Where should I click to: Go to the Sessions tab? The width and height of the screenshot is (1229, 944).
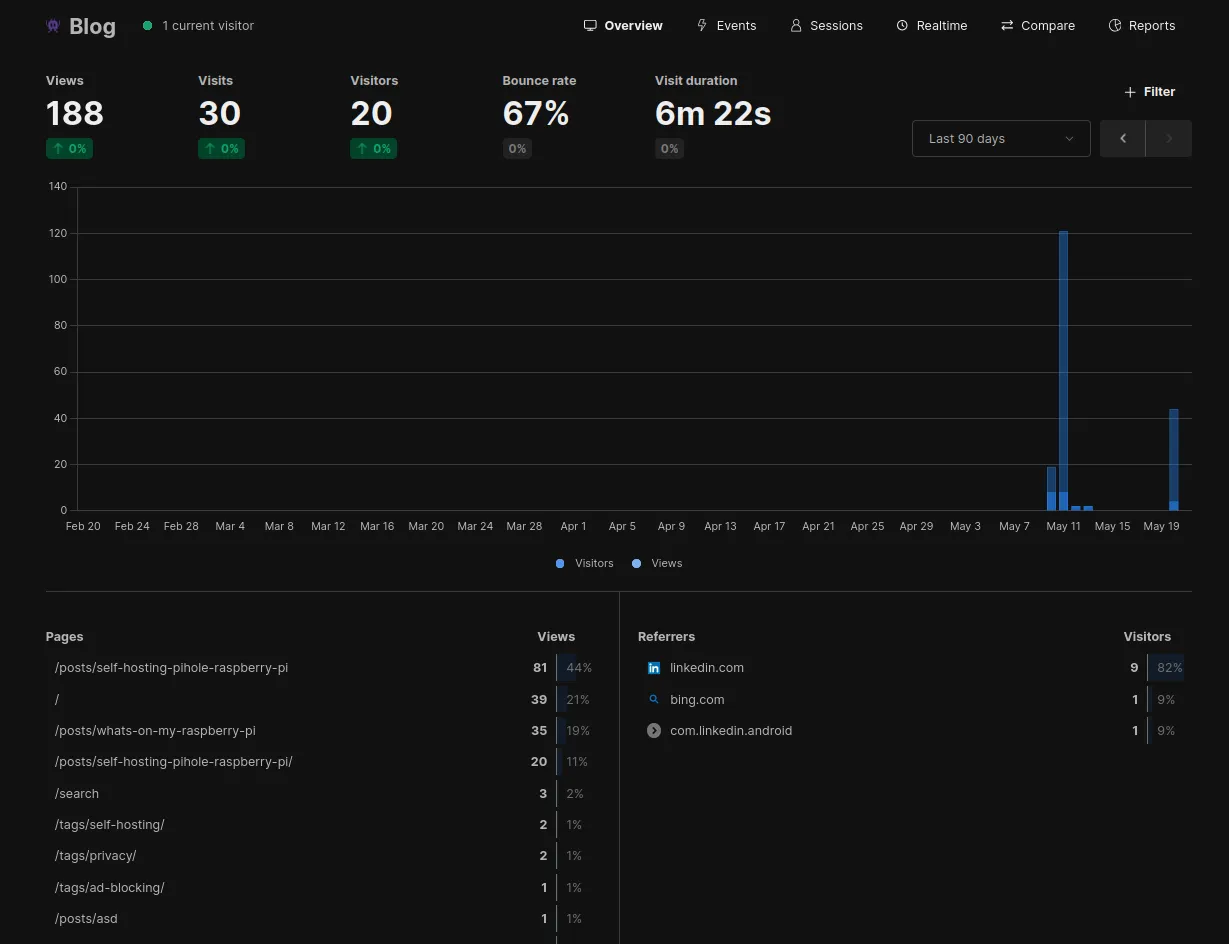click(826, 26)
